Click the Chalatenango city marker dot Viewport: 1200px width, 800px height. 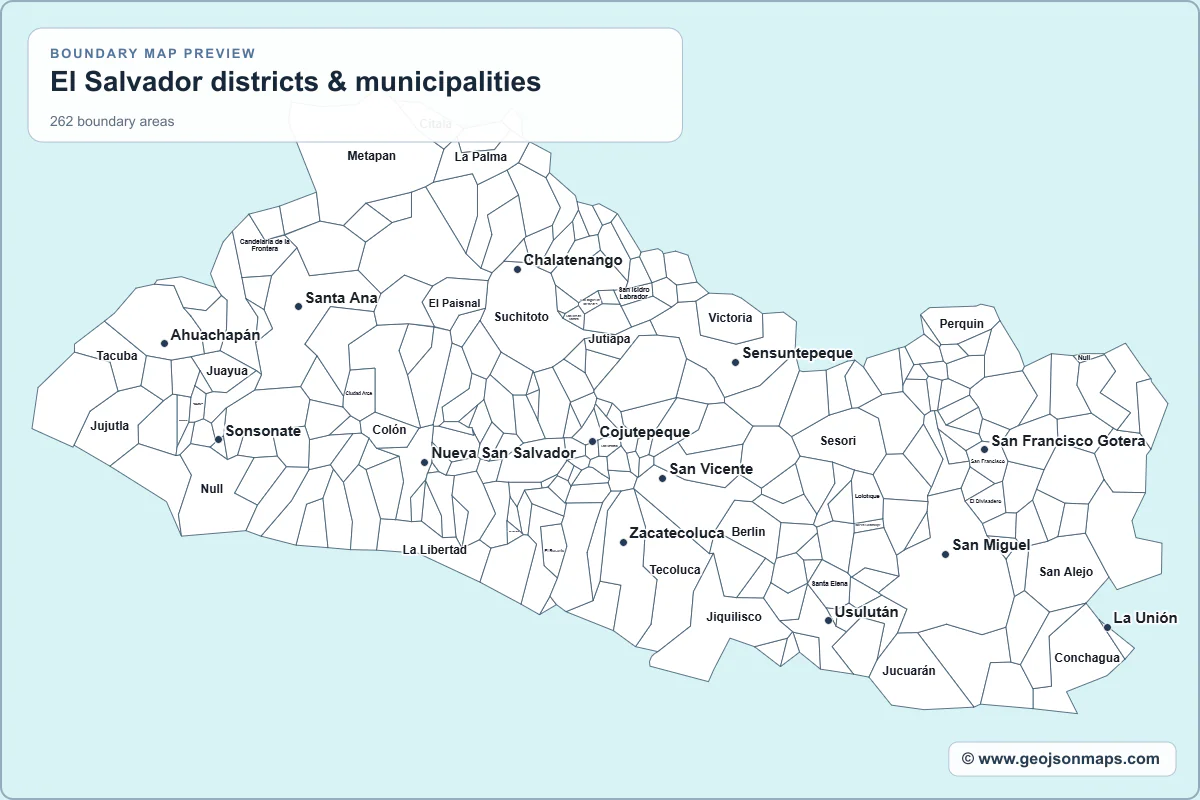(x=517, y=269)
